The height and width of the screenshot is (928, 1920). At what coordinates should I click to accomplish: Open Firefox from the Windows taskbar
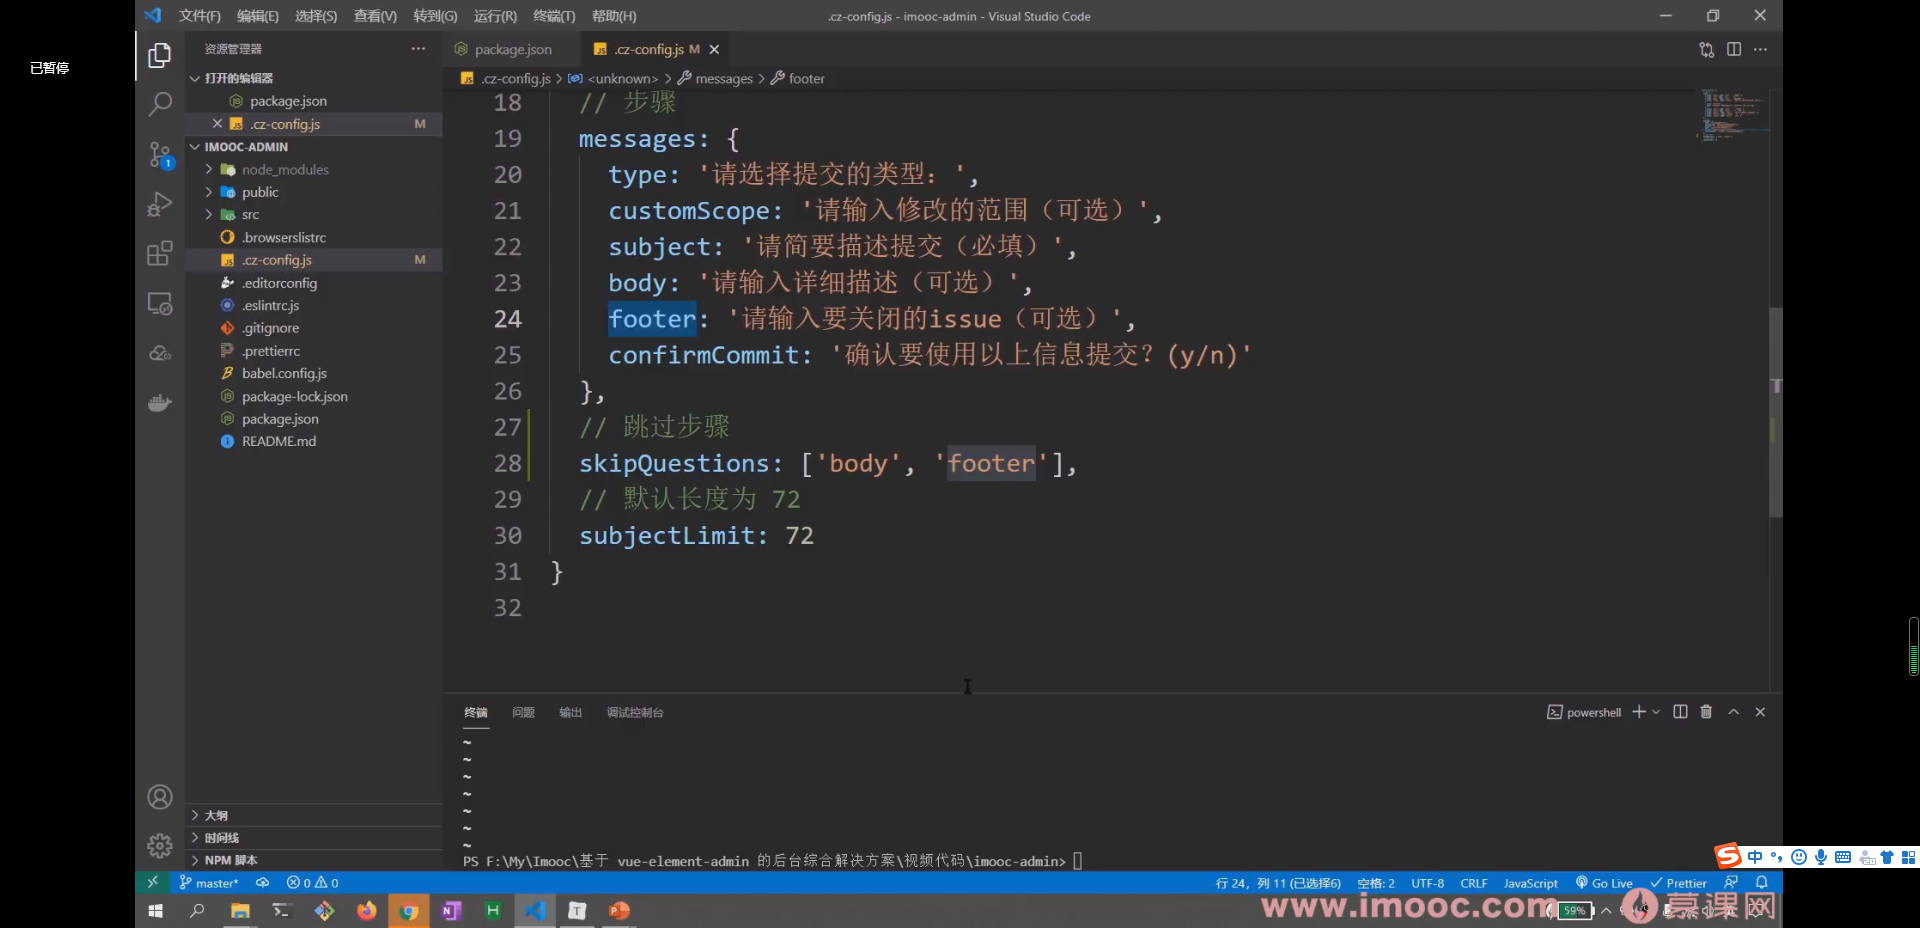pos(367,911)
